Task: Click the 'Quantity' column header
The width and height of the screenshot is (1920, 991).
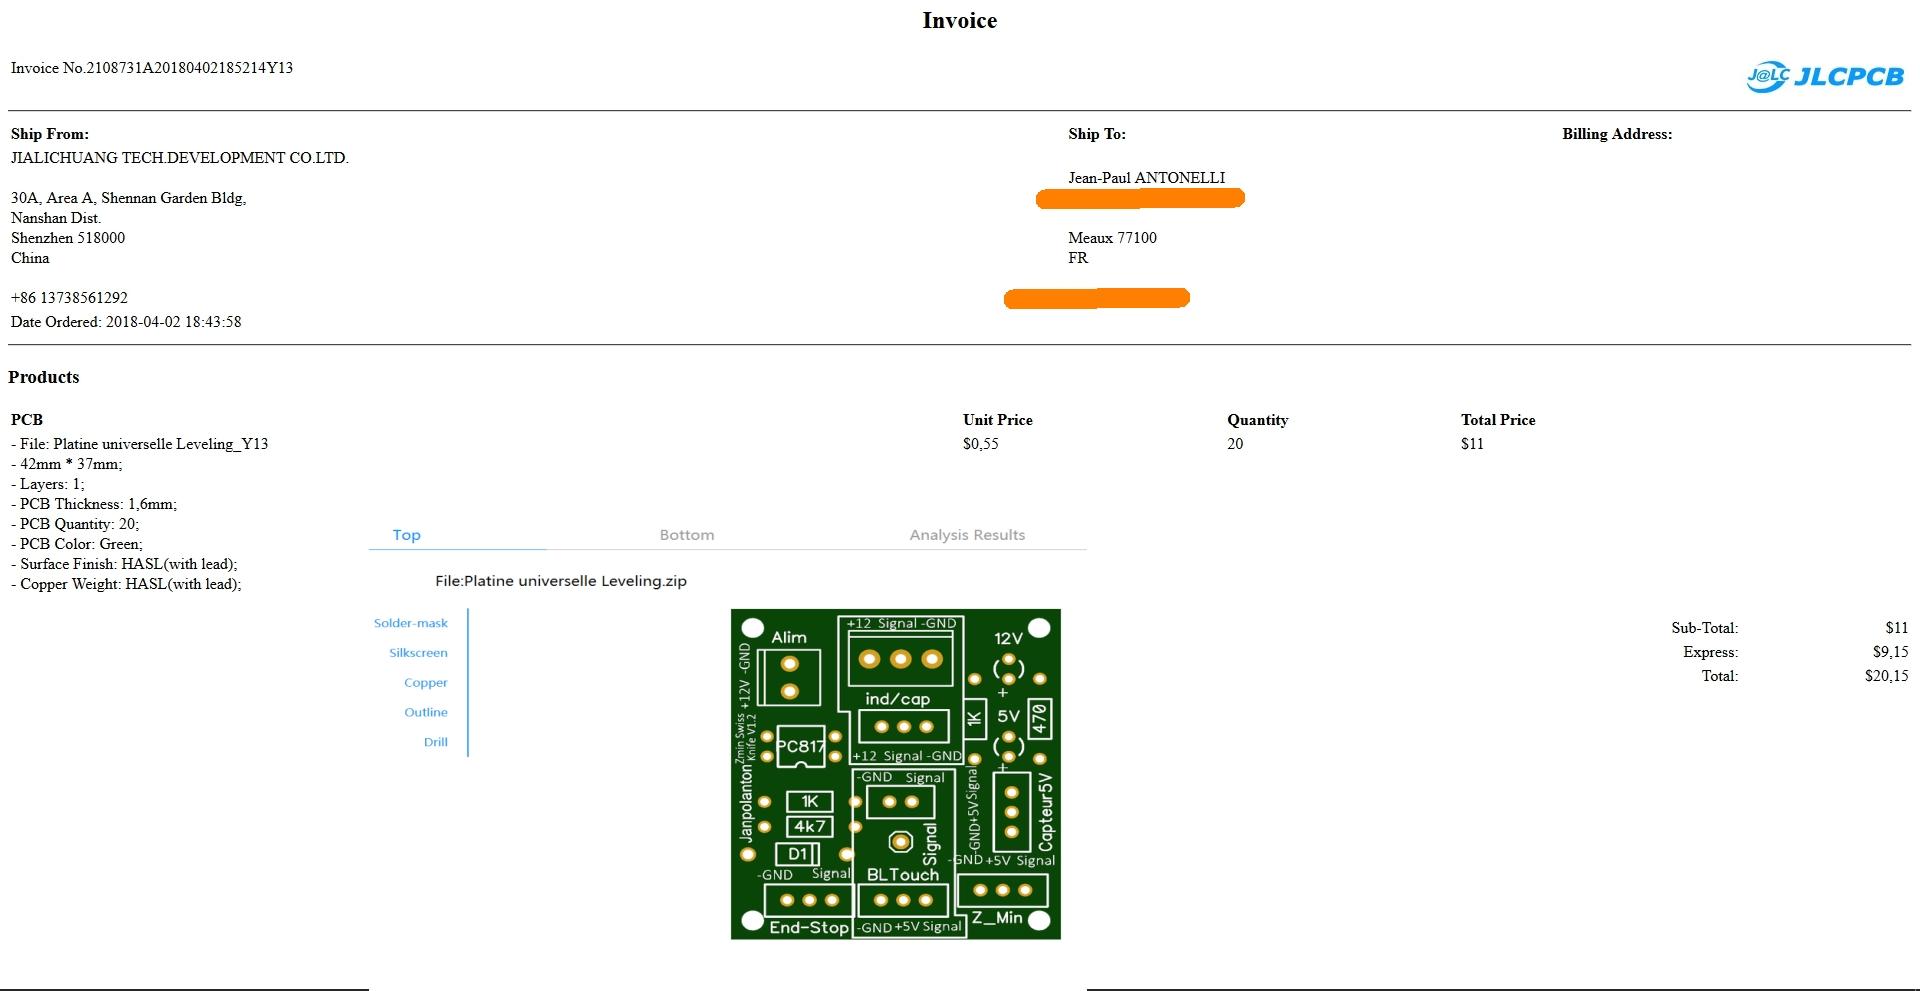Action: click(x=1258, y=420)
